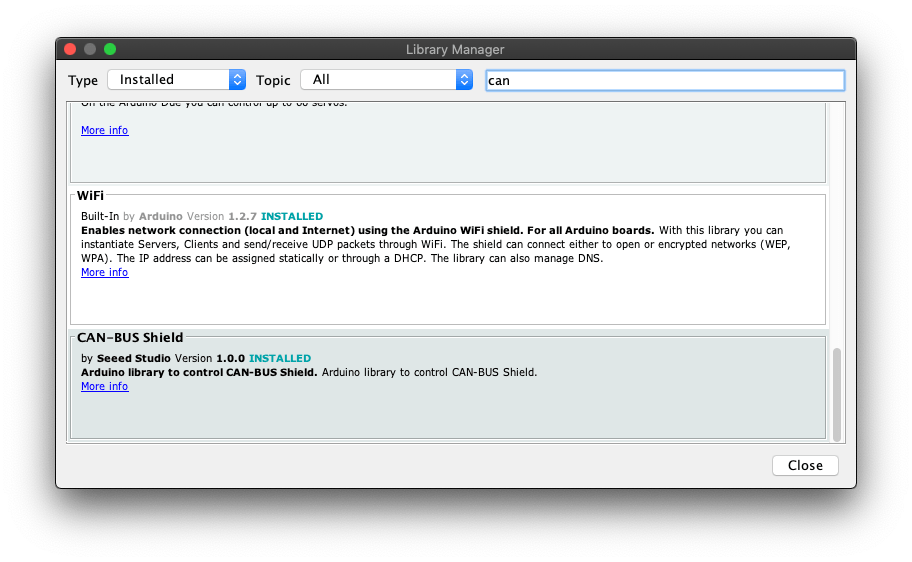The image size is (912, 562).
Task: Click the Close button
Action: click(805, 465)
